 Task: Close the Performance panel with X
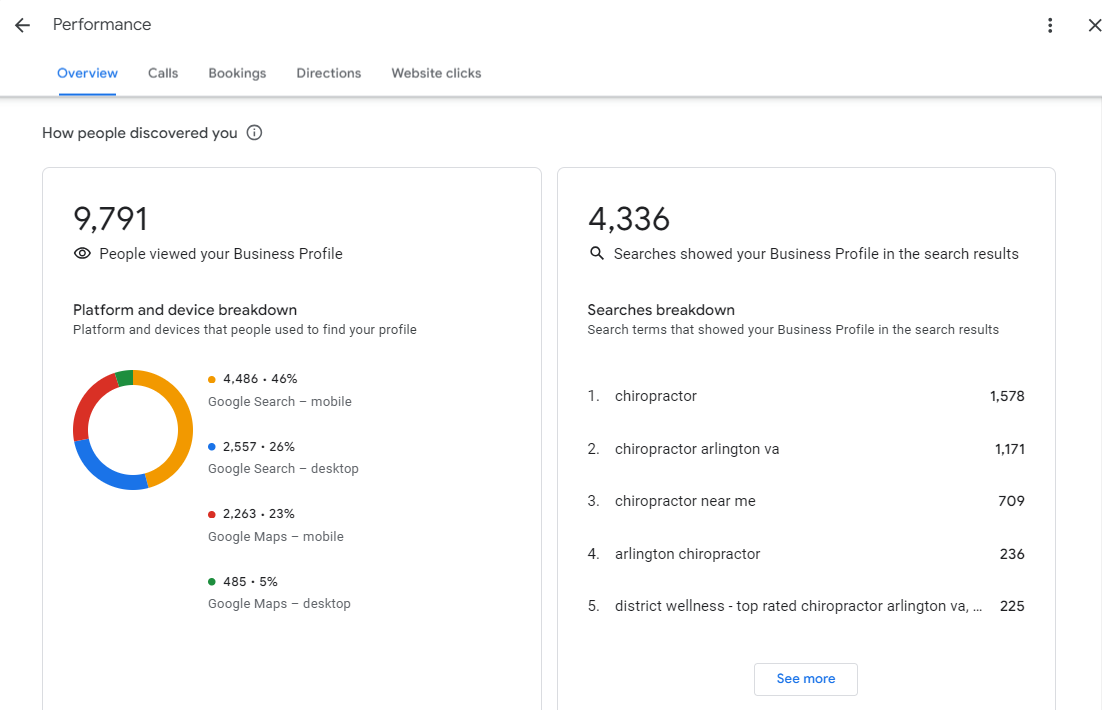tap(1094, 25)
